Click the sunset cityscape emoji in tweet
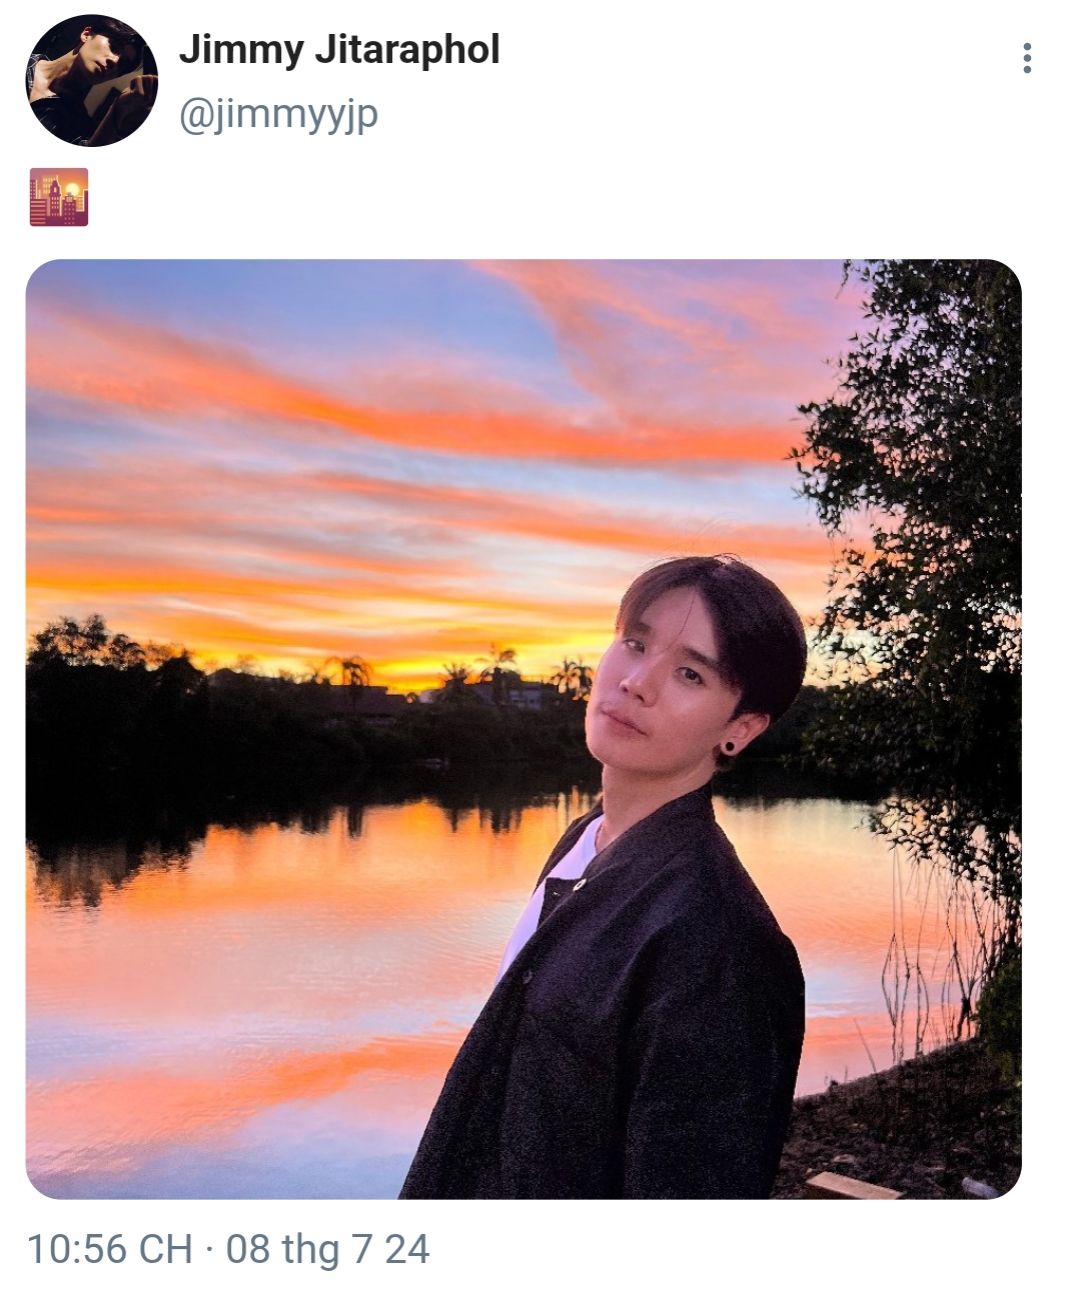The width and height of the screenshot is (1080, 1296). (x=59, y=197)
